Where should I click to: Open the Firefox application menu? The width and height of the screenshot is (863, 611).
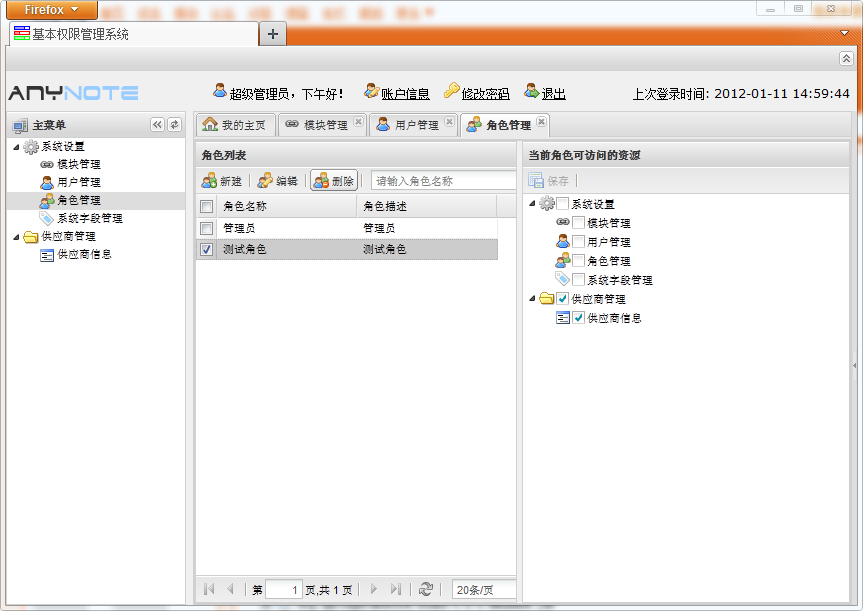pos(52,9)
